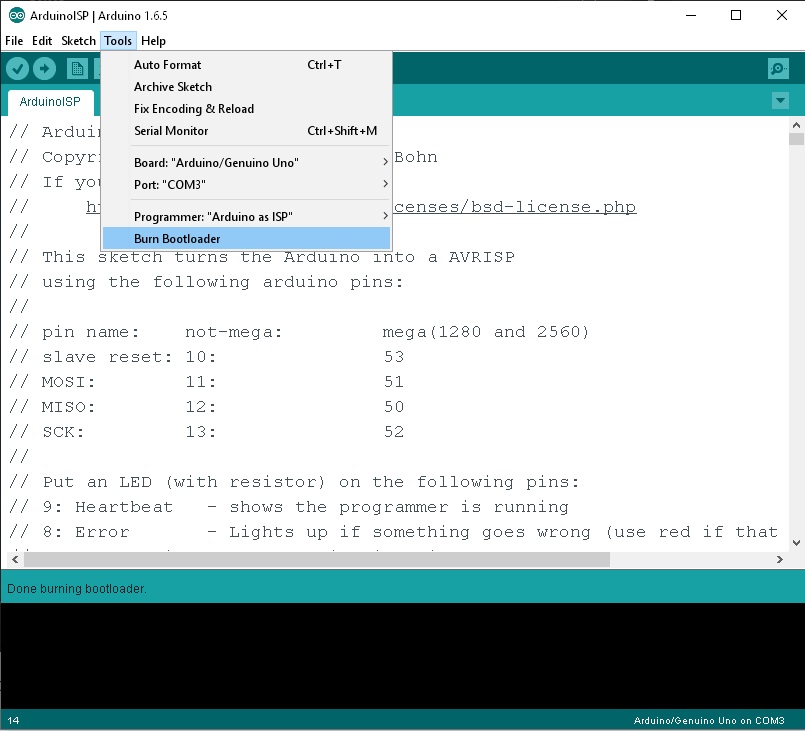Click the 'MOSI:' comment line
Viewport: 805px width, 731px height.
pyautogui.click(x=206, y=381)
